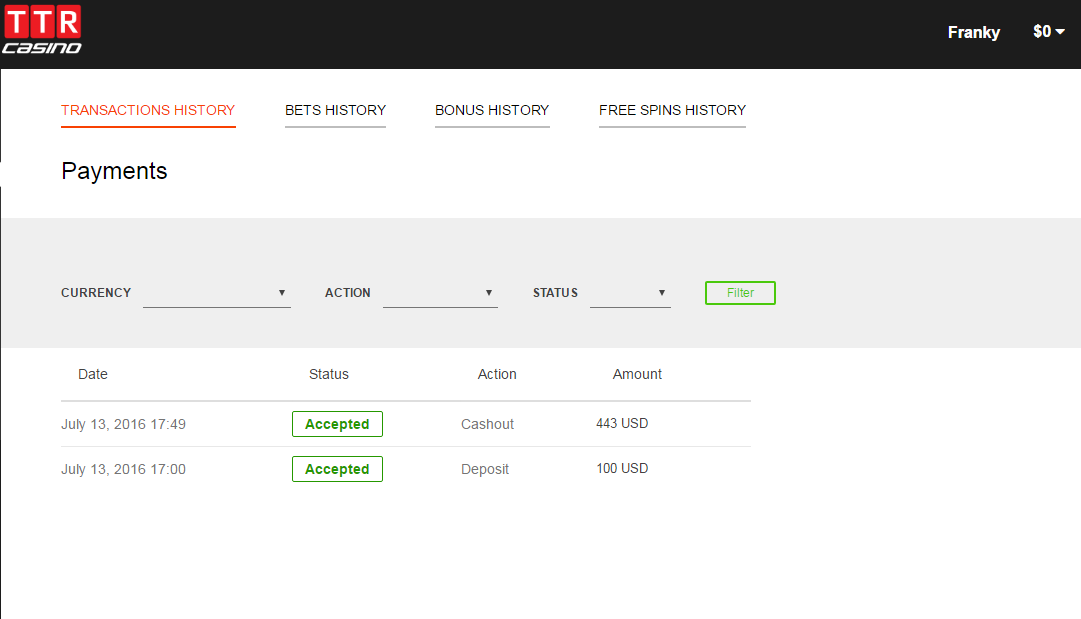Expand the Currency dropdown
This screenshot has width=1081, height=619.
pos(216,293)
